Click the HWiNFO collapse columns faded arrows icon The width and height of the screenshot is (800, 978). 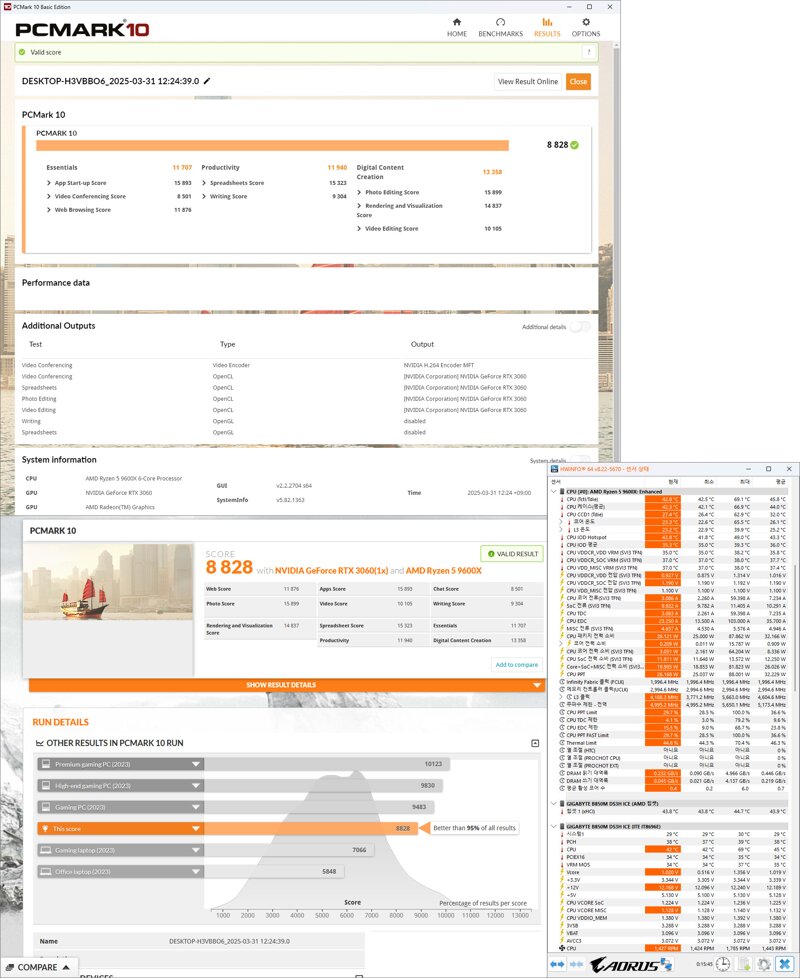pyautogui.click(x=577, y=964)
